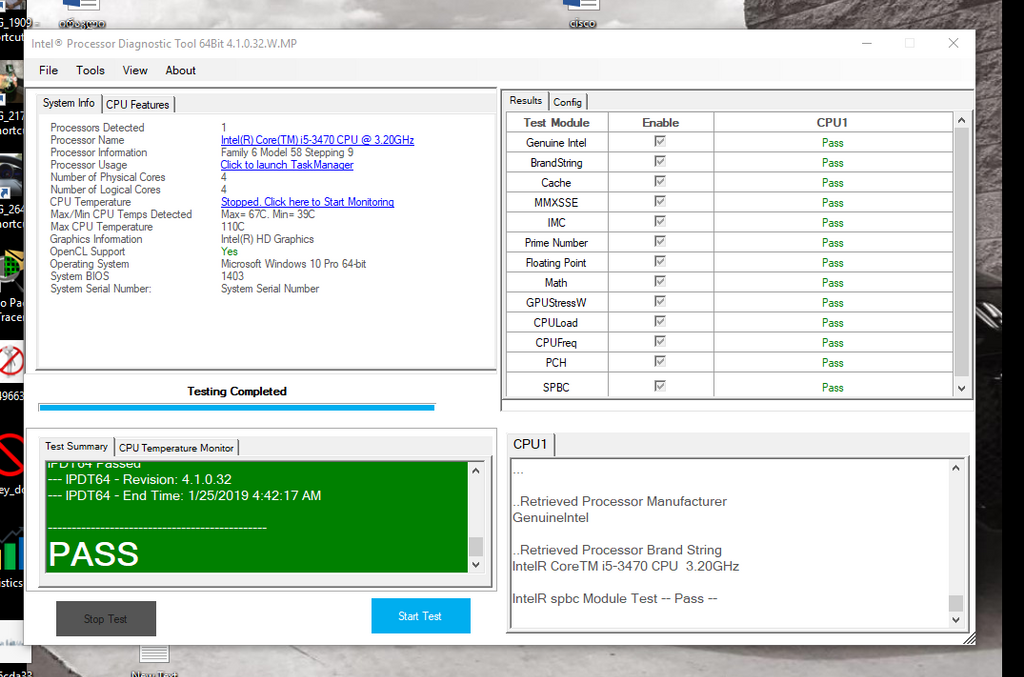The height and width of the screenshot is (677, 1024).
Task: Open the About menu
Action: pyautogui.click(x=180, y=71)
